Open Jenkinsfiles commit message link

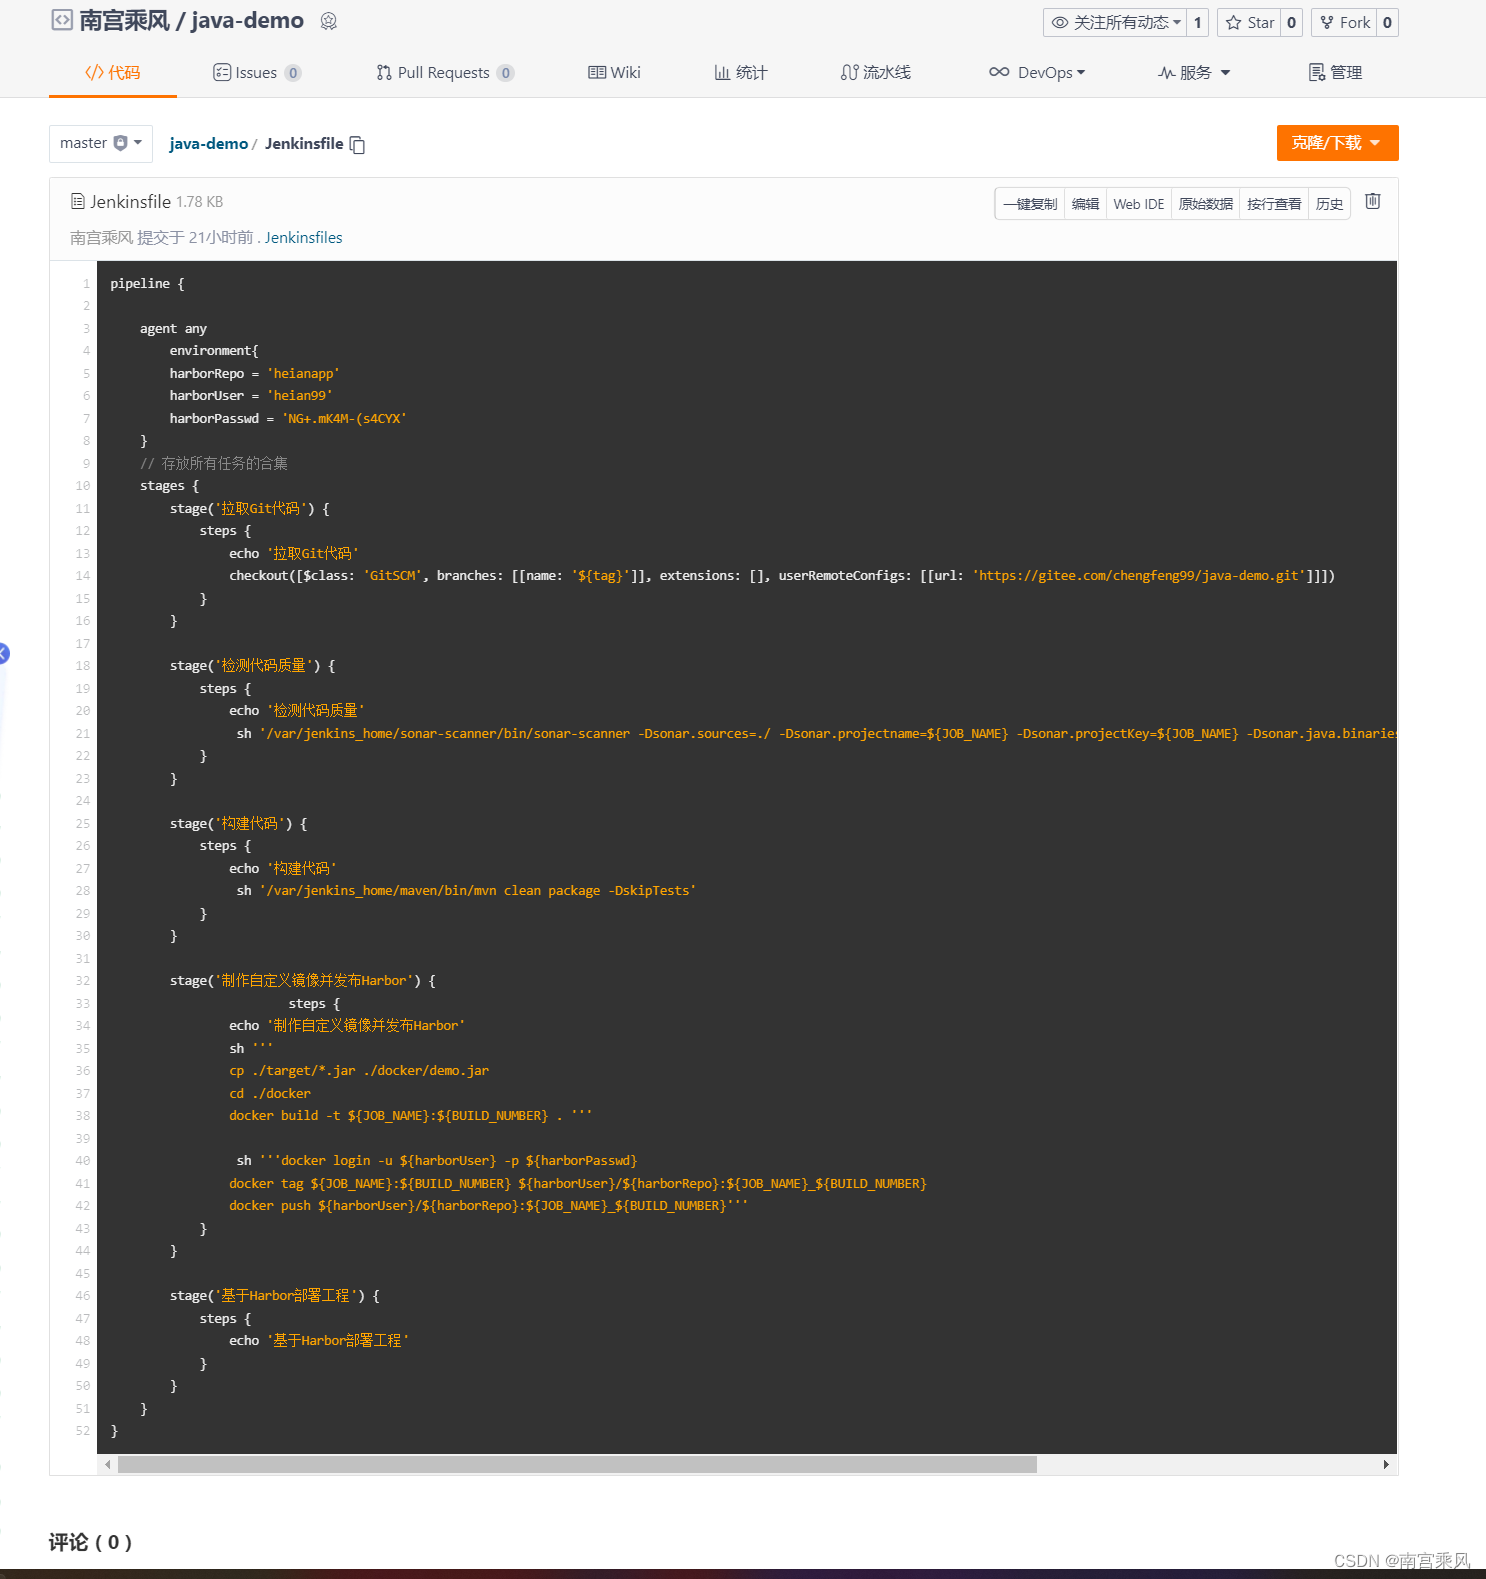[x=303, y=237]
